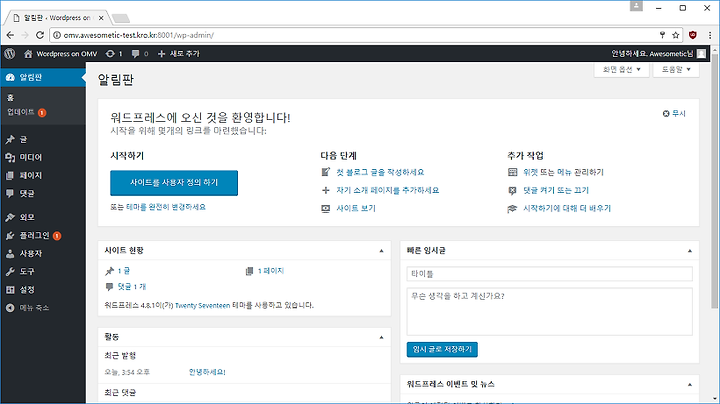The height and width of the screenshot is (404, 720).
Task: Close the 알림판 browser tab
Action: 101,18
